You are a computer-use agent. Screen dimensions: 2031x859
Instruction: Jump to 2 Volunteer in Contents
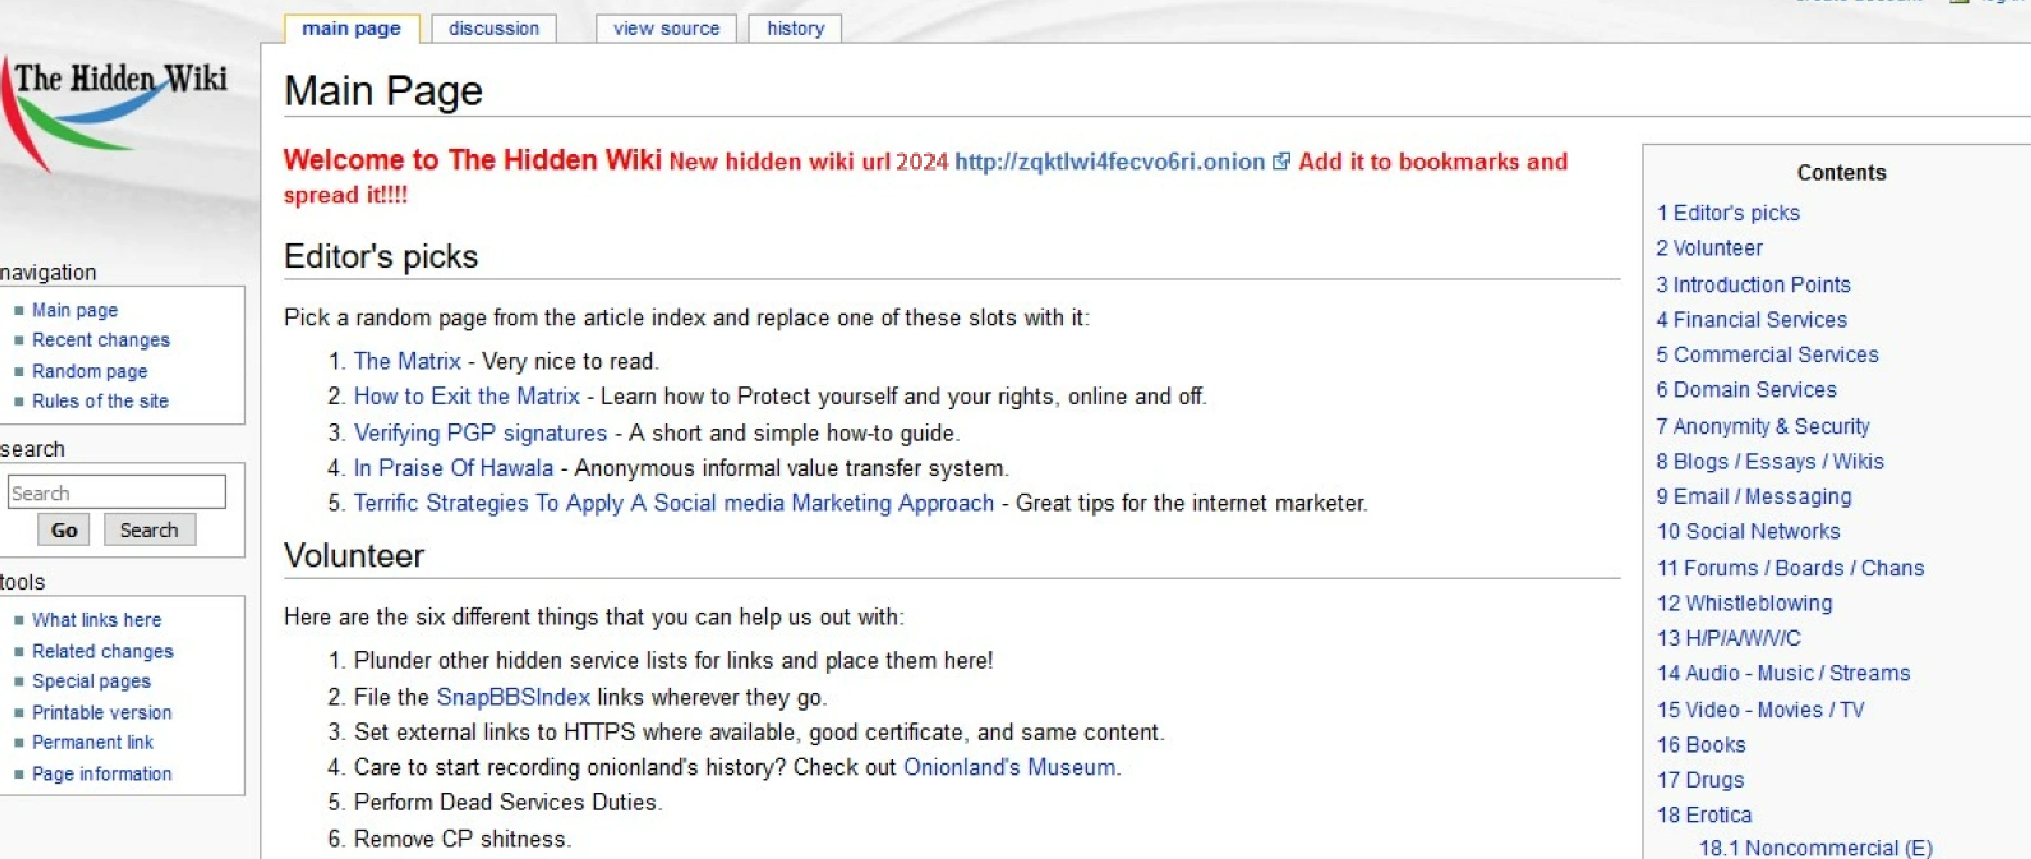[x=1709, y=248]
